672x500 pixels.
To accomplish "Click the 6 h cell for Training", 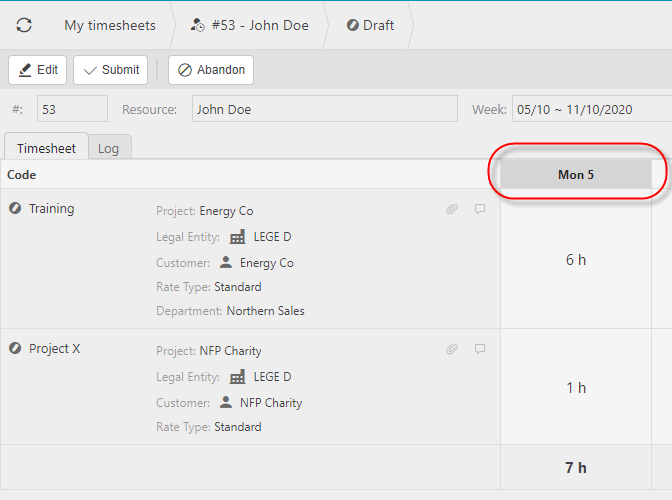I will pos(576,260).
